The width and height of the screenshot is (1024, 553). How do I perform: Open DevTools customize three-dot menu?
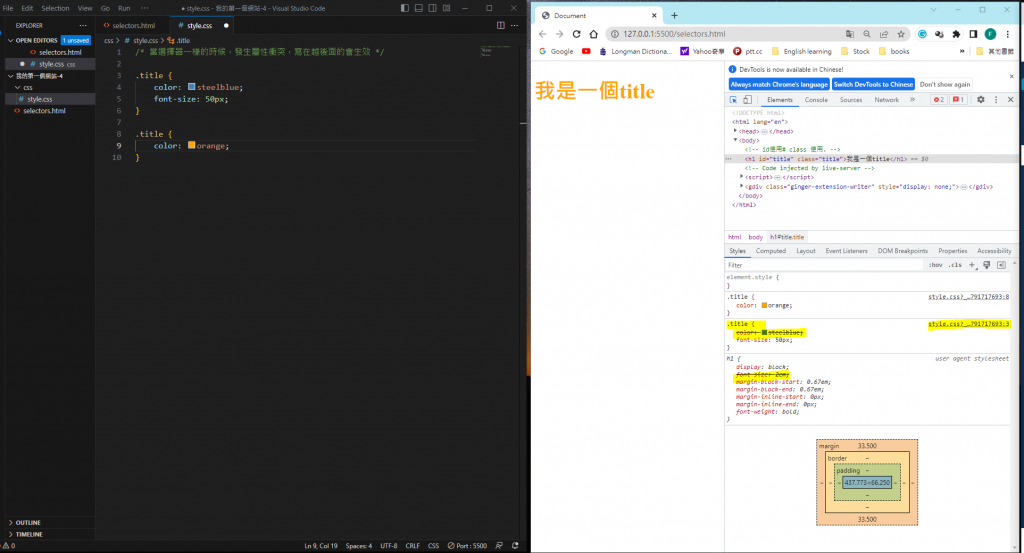coord(996,100)
